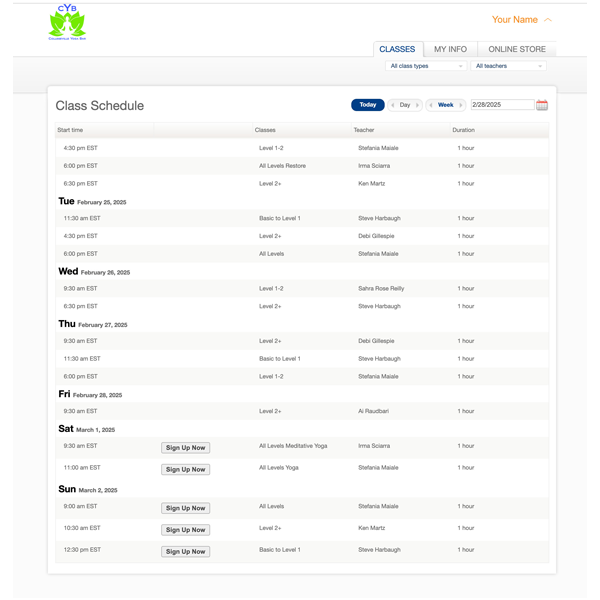Switch to Day view

tap(405, 105)
